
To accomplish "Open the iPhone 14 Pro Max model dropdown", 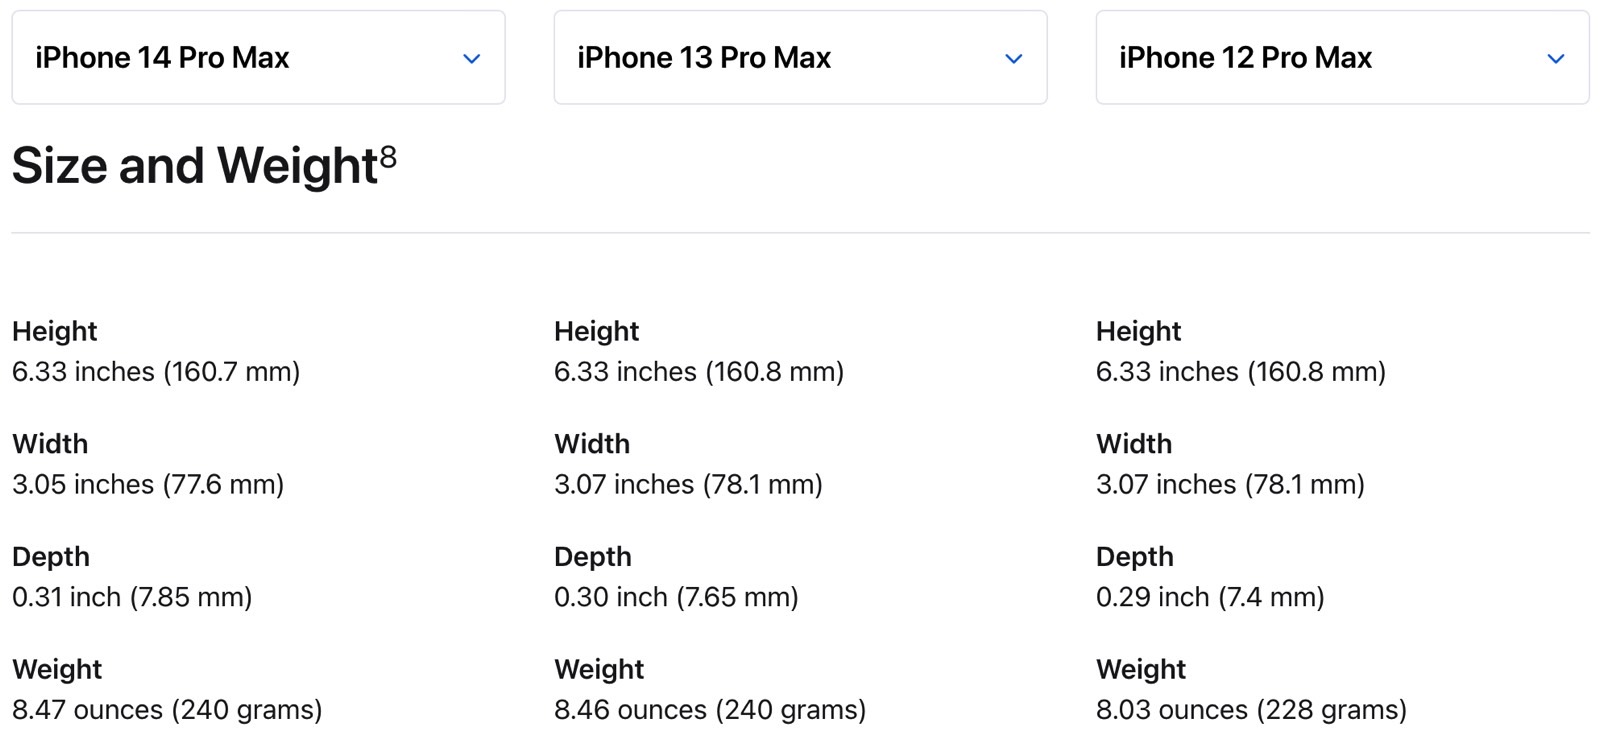I will [x=258, y=58].
